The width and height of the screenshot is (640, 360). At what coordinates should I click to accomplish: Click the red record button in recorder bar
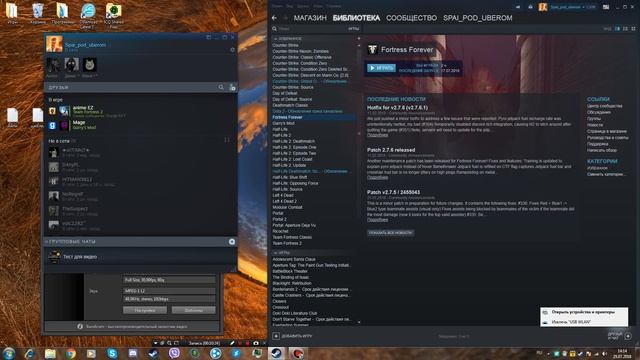(247, 343)
